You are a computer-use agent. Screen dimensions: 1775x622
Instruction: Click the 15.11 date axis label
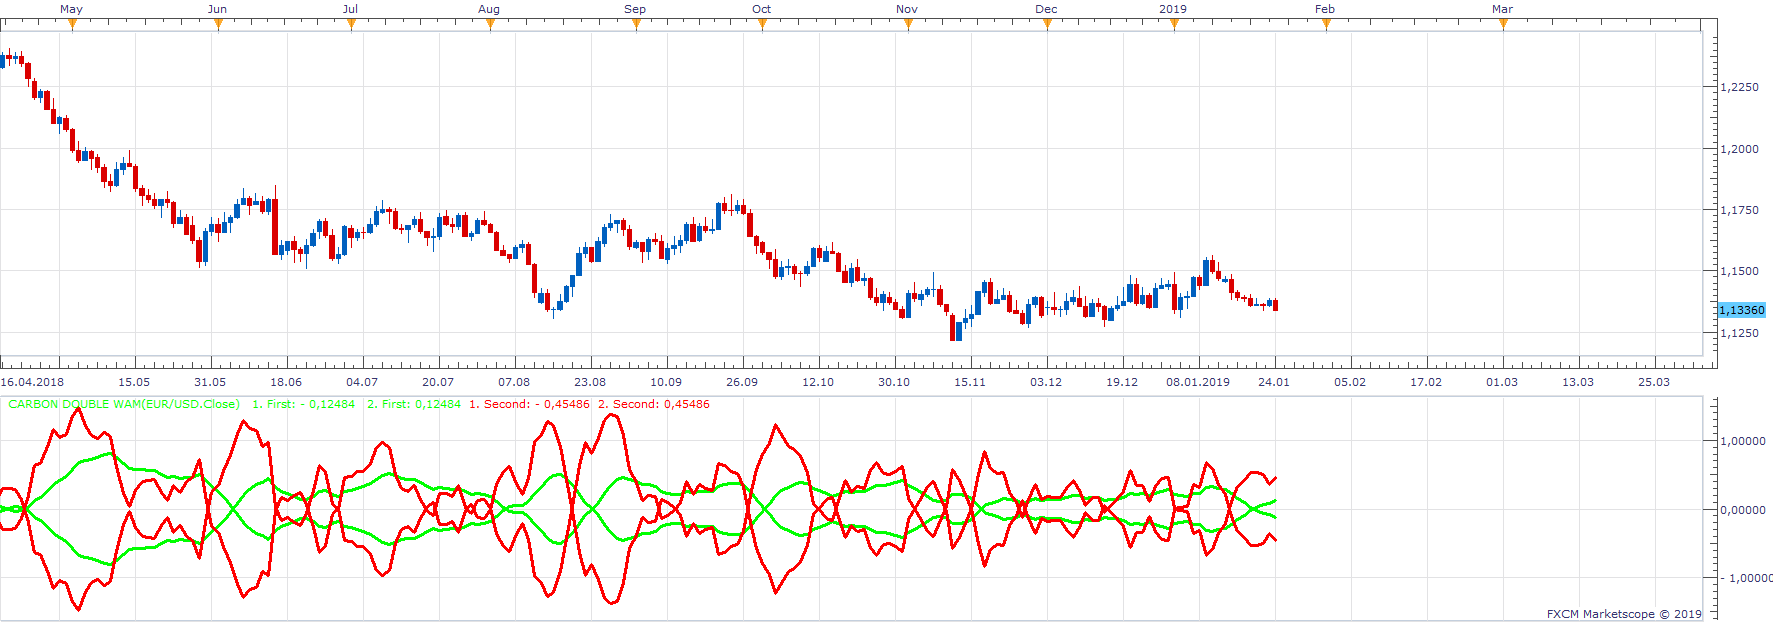[x=970, y=382]
